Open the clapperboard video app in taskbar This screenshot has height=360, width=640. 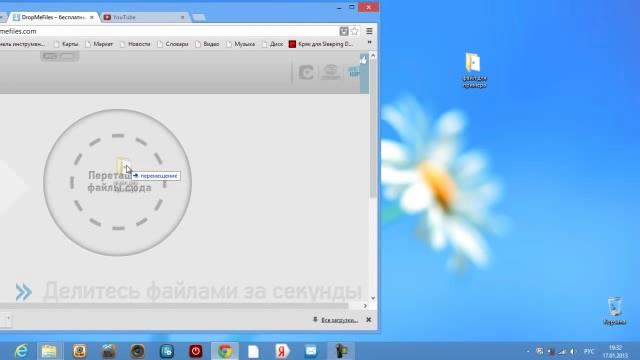click(x=109, y=351)
